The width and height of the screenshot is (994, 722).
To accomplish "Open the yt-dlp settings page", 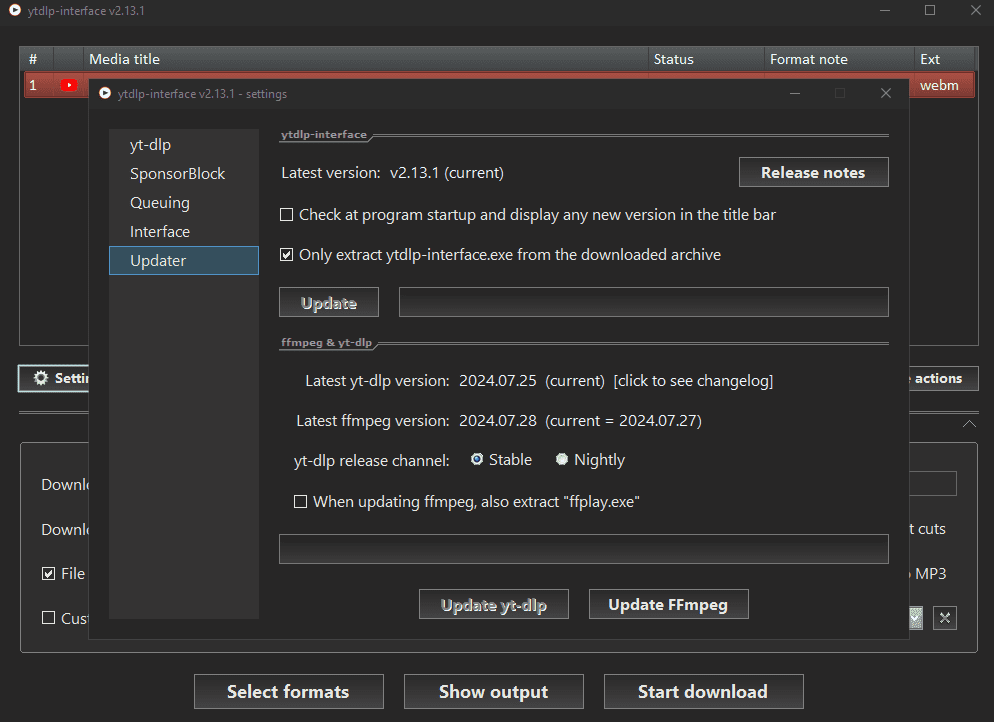I will pos(184,145).
